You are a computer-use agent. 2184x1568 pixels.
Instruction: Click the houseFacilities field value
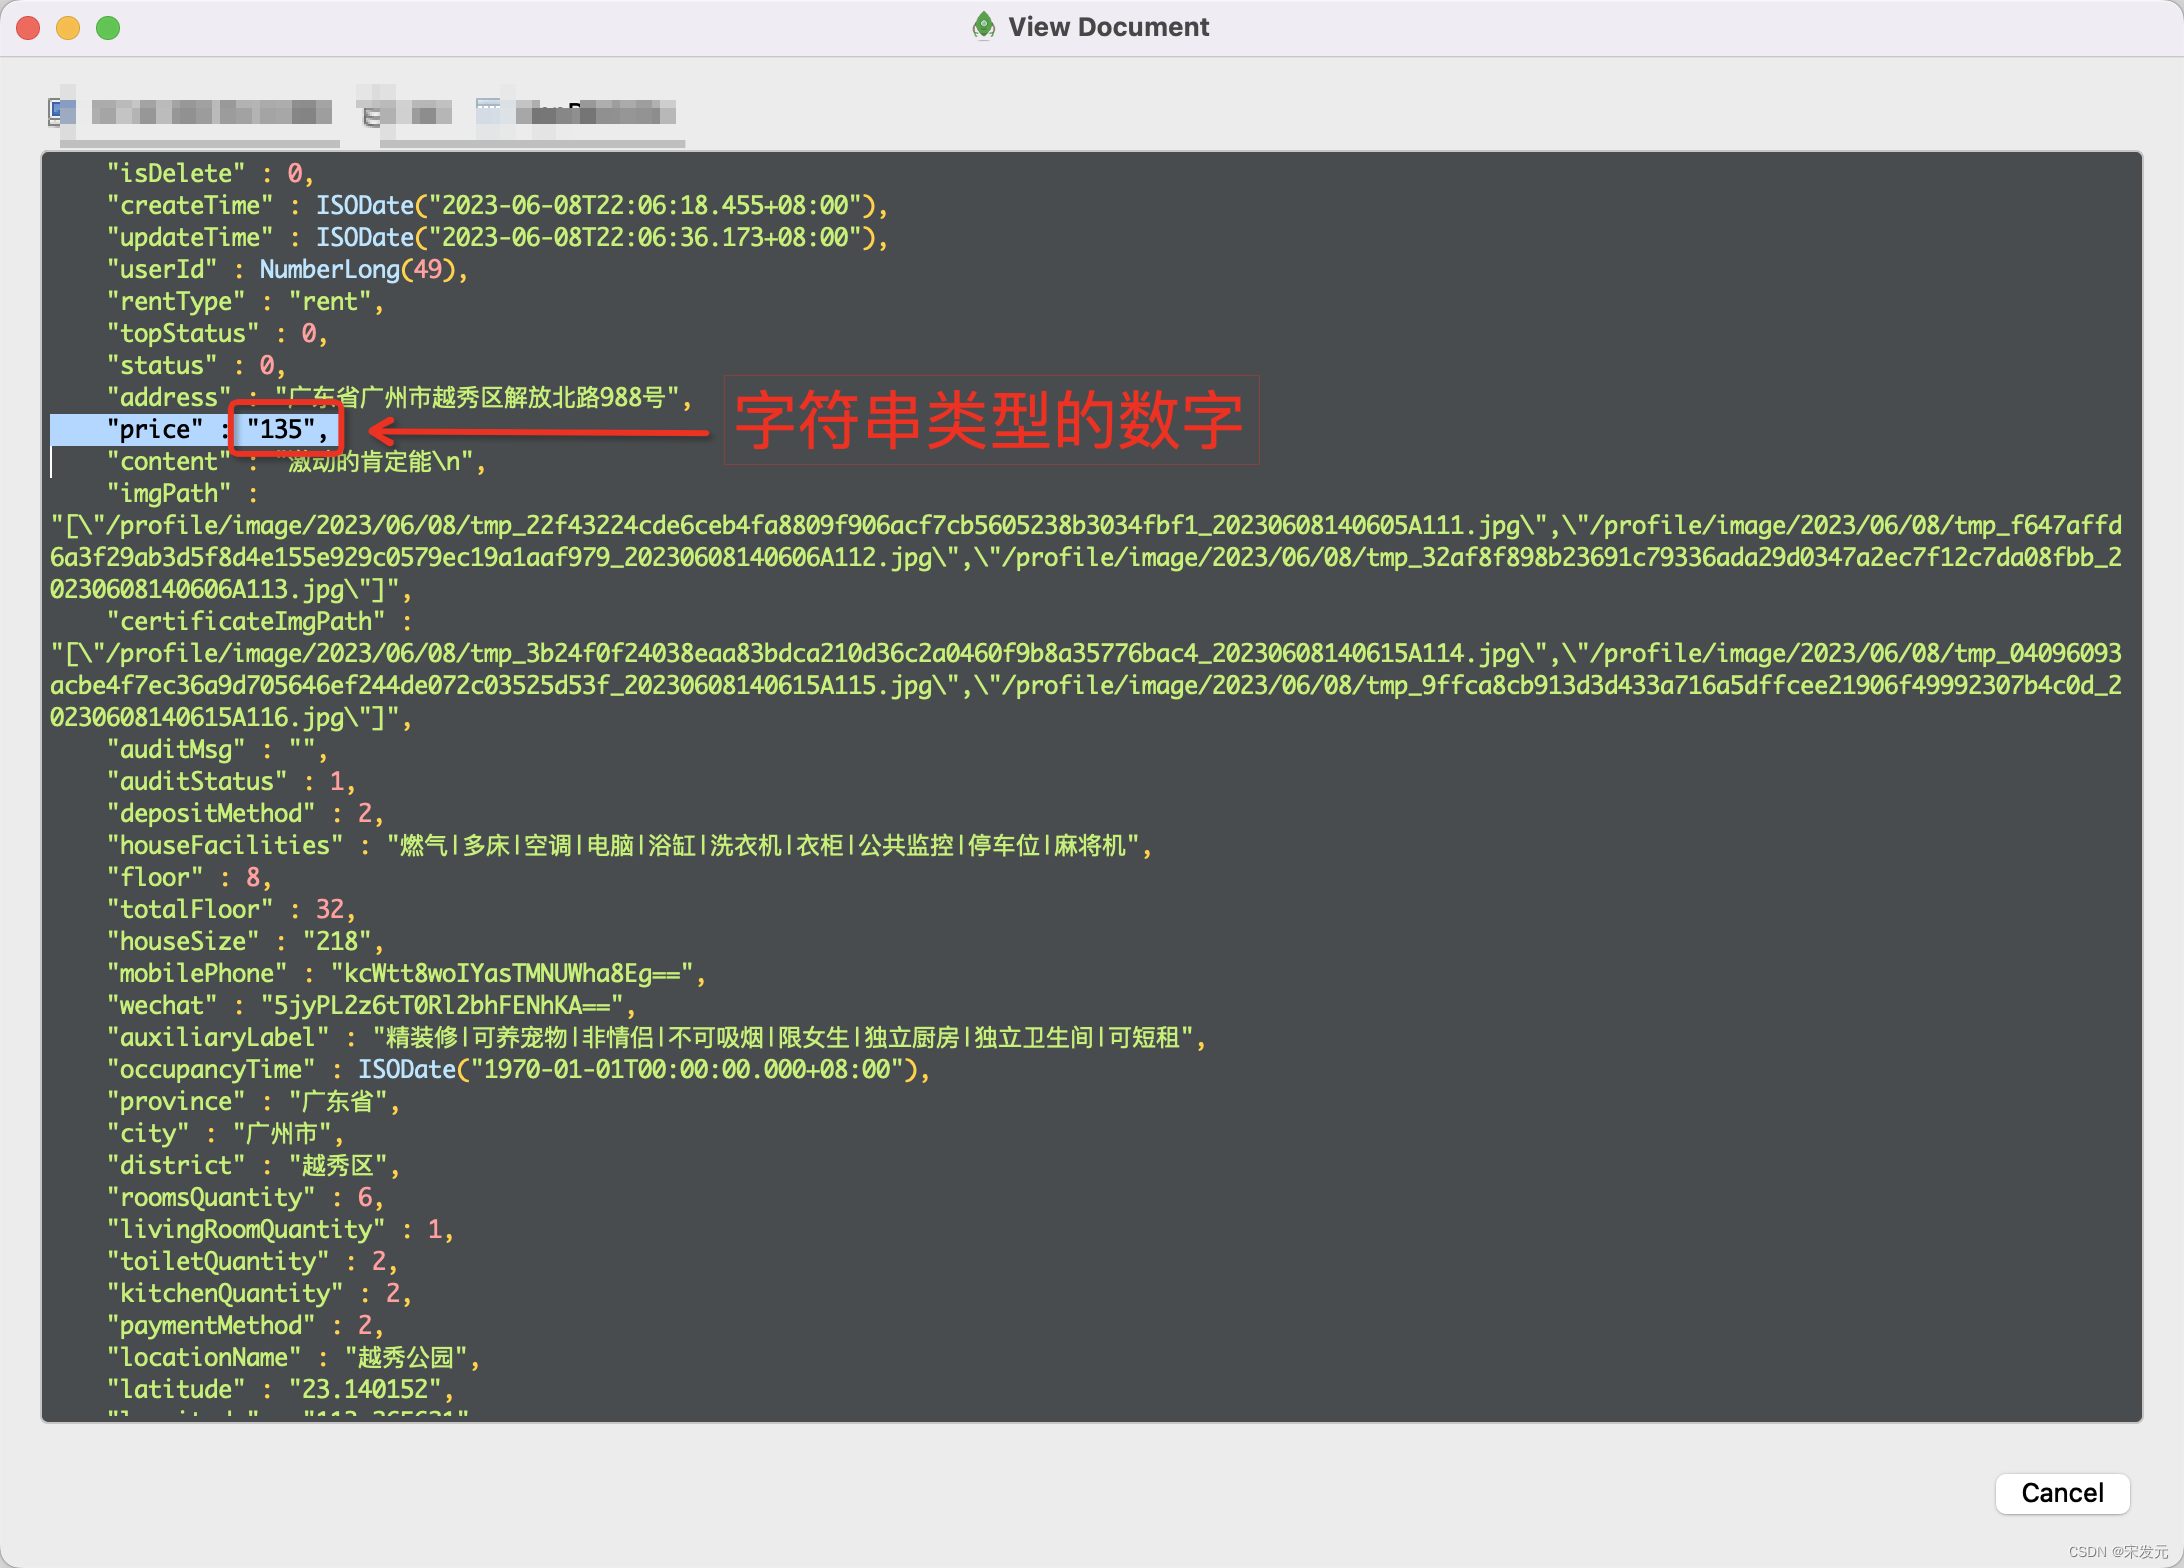(x=770, y=845)
